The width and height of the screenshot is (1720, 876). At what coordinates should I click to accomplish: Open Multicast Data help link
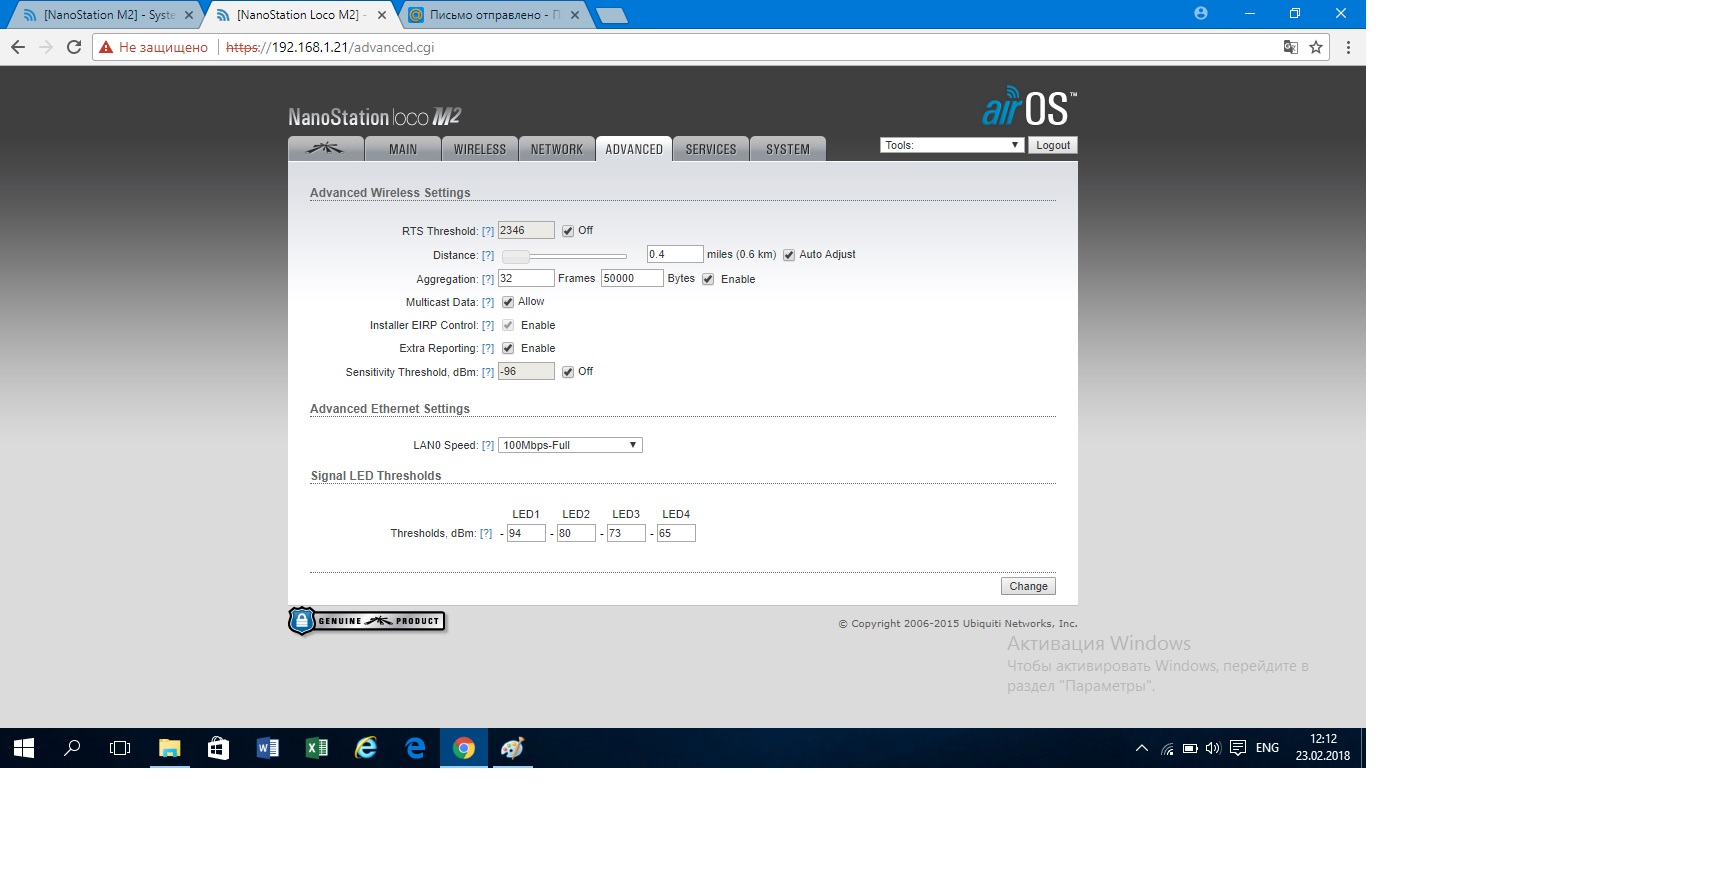[488, 302]
